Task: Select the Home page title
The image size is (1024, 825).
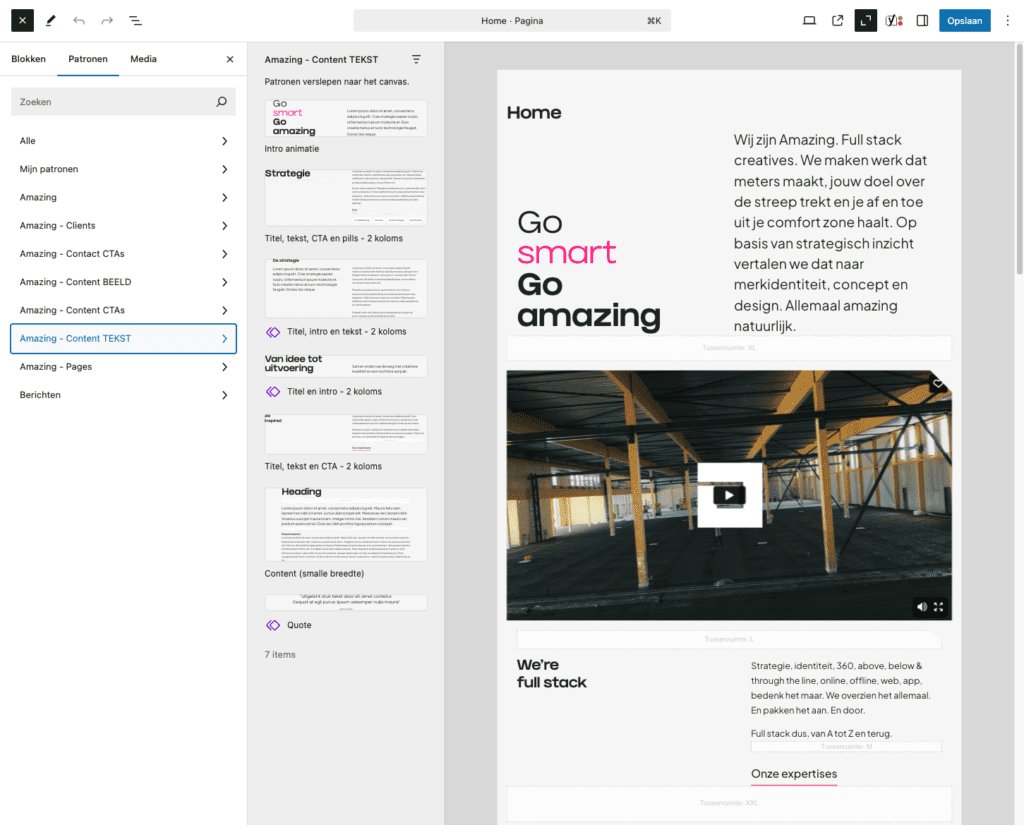Action: click(x=534, y=112)
